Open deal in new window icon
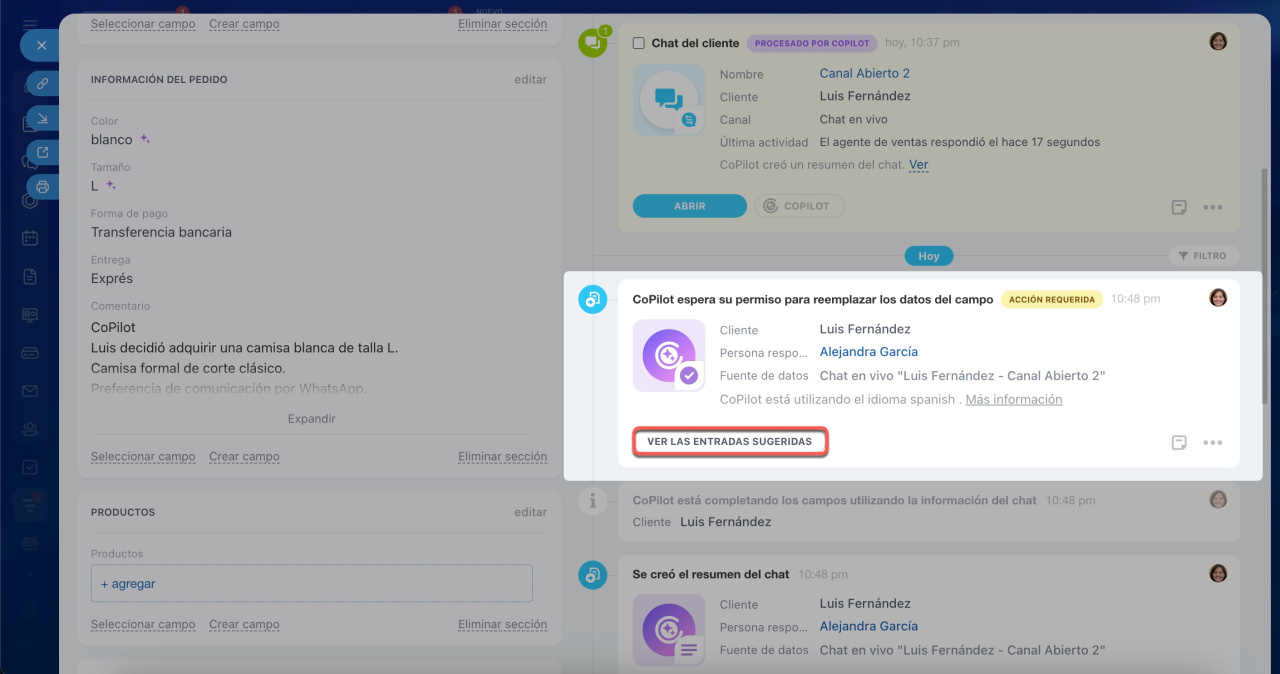The width and height of the screenshot is (1280, 674). (x=42, y=153)
